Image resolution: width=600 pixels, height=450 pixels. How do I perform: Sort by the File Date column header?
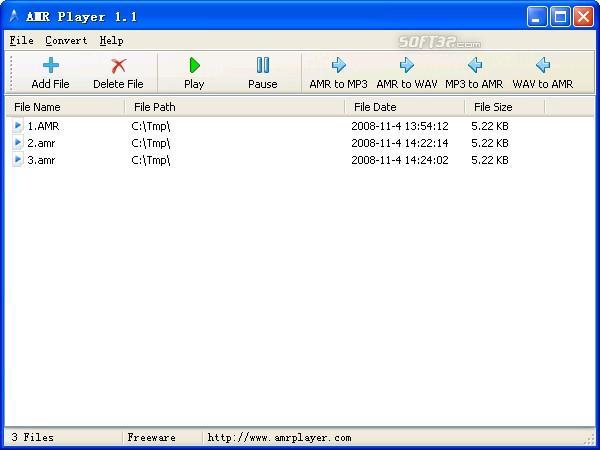coord(405,107)
